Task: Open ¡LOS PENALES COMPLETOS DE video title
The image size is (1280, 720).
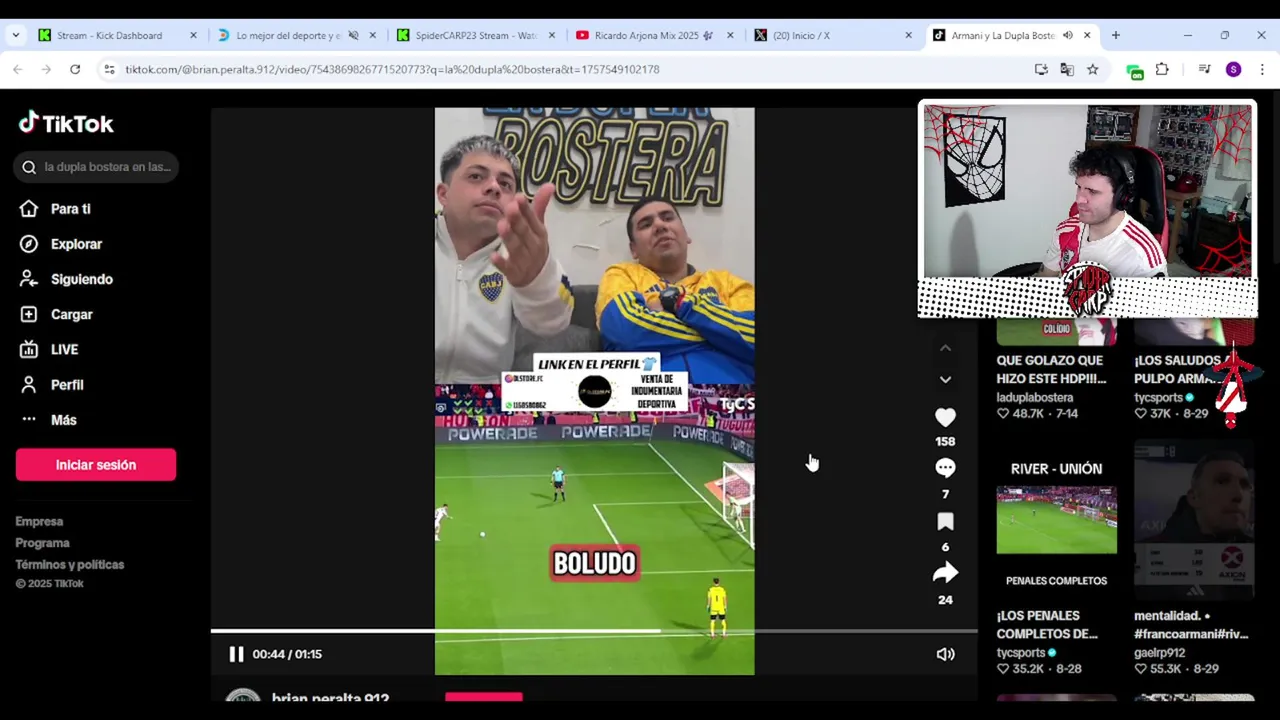Action: click(1047, 625)
